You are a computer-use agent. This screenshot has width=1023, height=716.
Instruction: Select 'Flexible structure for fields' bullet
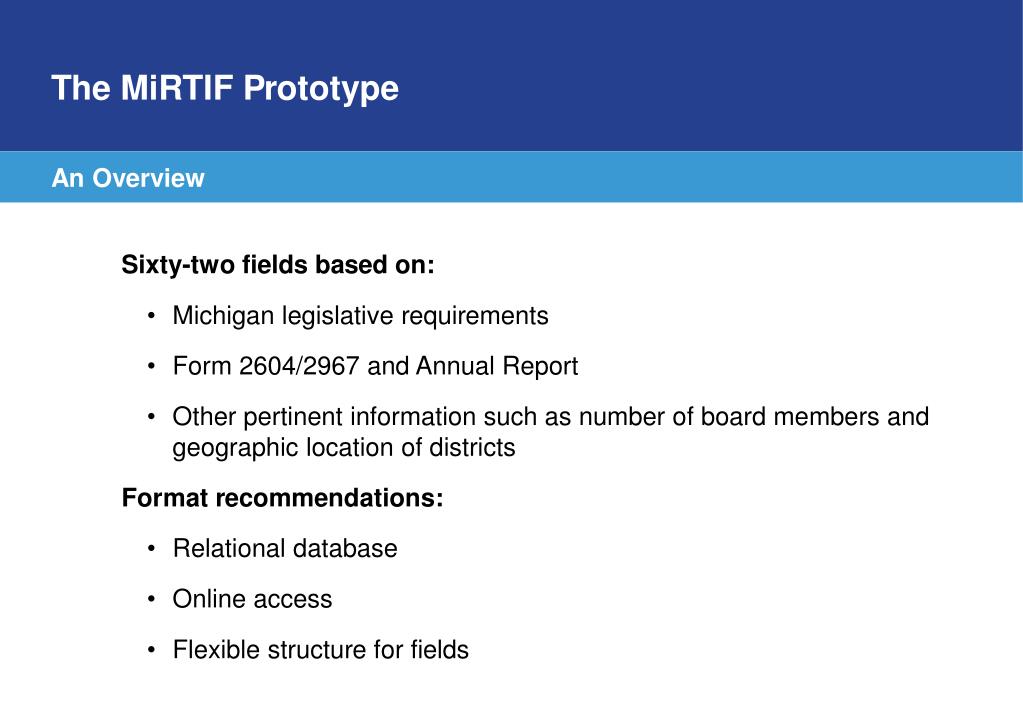pyautogui.click(x=320, y=650)
